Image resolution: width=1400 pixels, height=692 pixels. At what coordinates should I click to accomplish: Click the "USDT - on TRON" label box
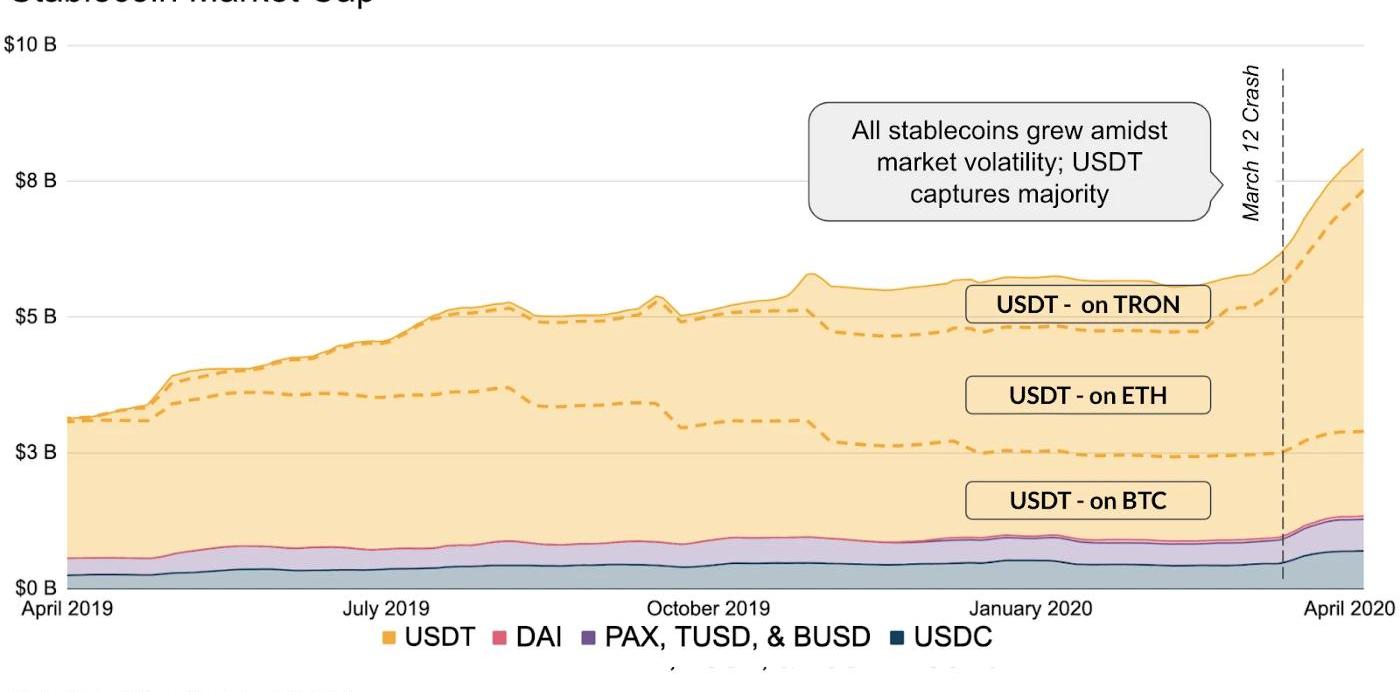click(1087, 304)
